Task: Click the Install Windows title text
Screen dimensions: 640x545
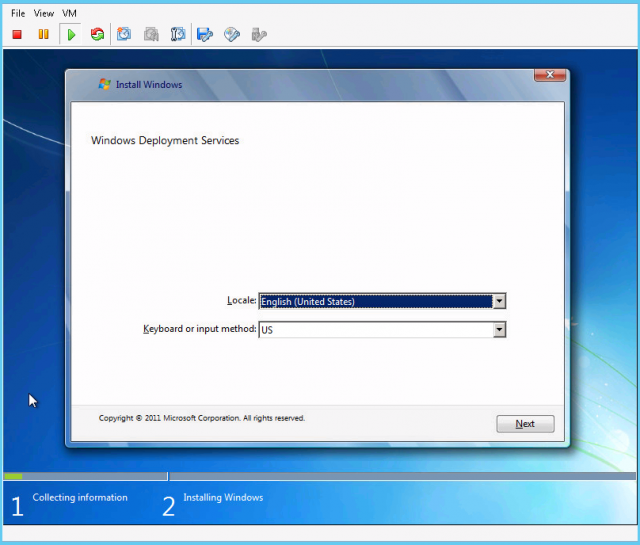Action: [149, 85]
